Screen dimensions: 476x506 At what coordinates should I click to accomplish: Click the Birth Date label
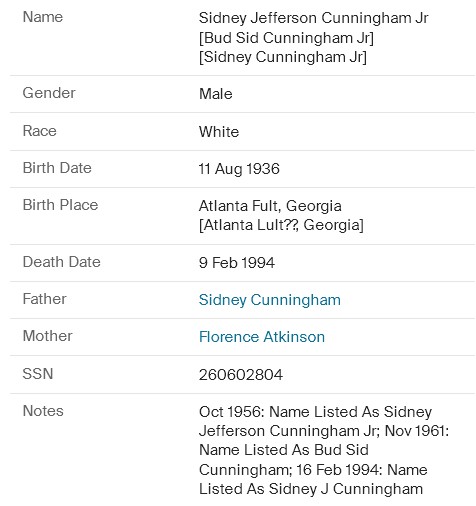click(x=57, y=168)
